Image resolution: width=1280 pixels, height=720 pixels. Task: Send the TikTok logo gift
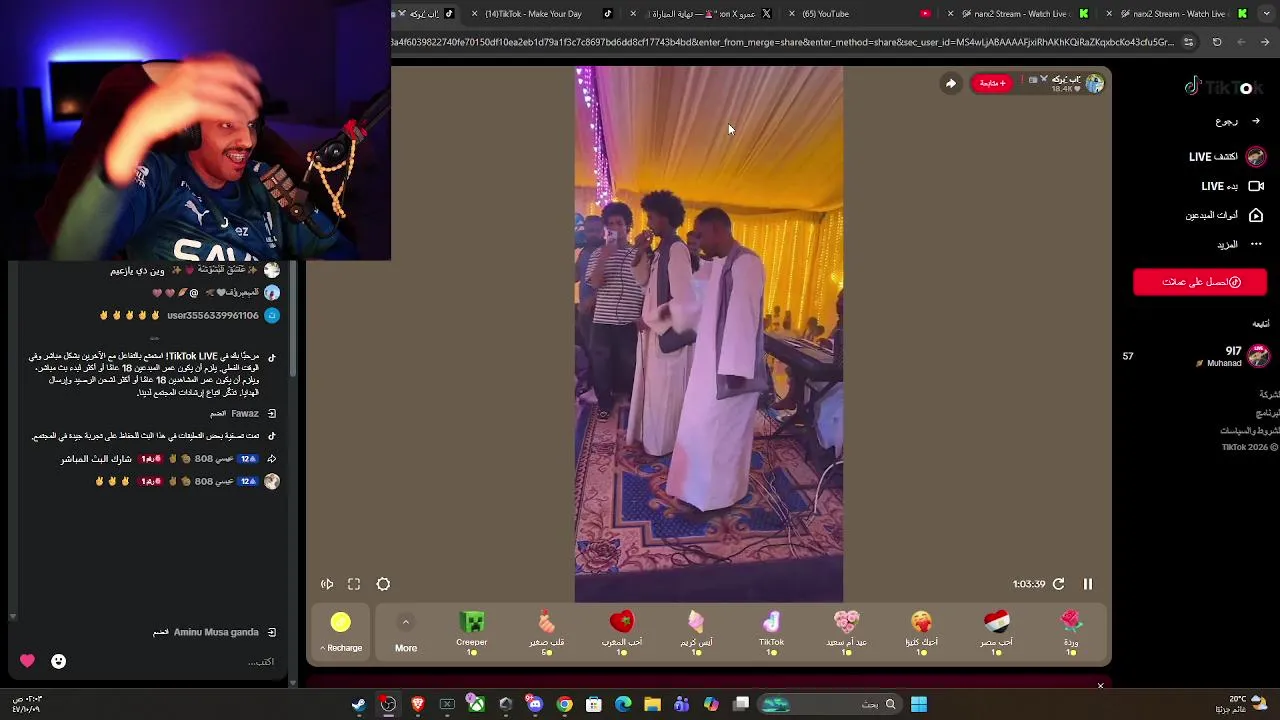coord(771,634)
